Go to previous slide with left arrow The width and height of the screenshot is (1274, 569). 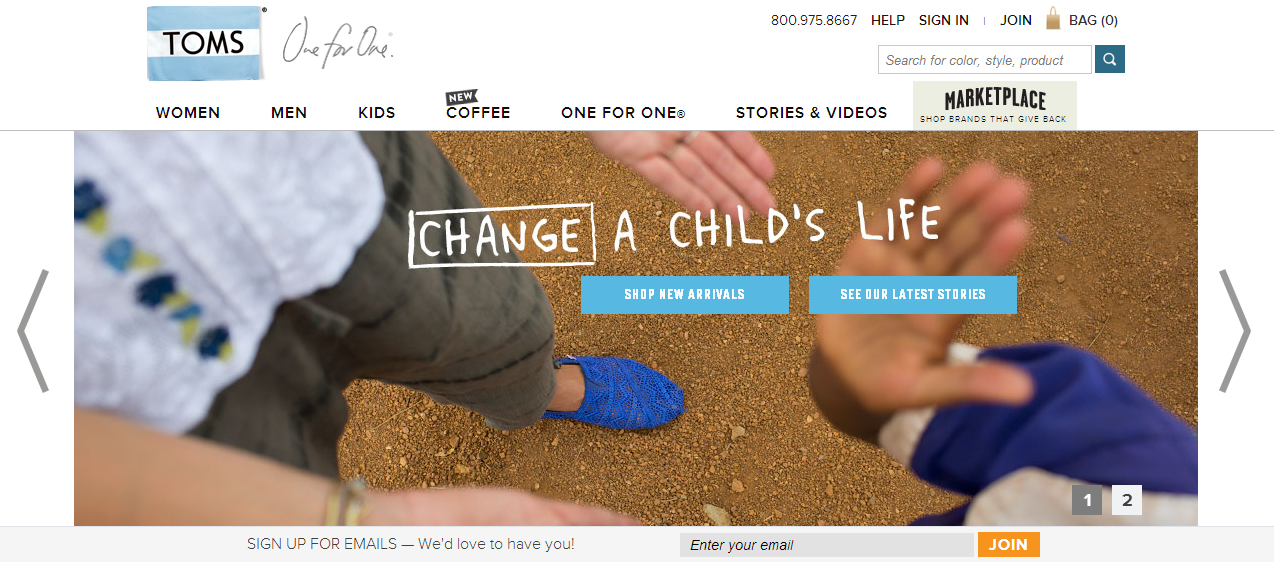[33, 330]
